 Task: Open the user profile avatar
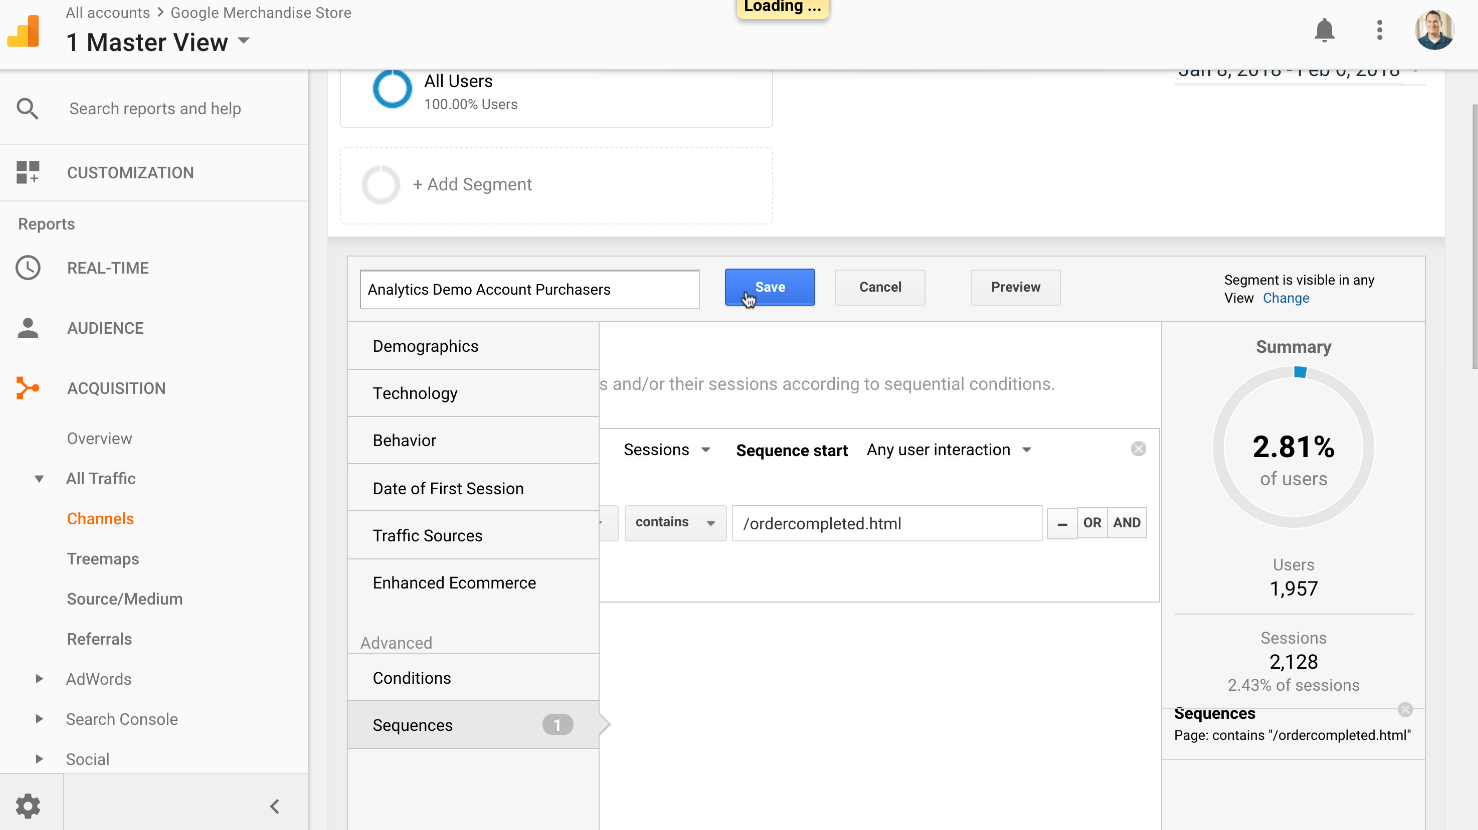(1434, 30)
